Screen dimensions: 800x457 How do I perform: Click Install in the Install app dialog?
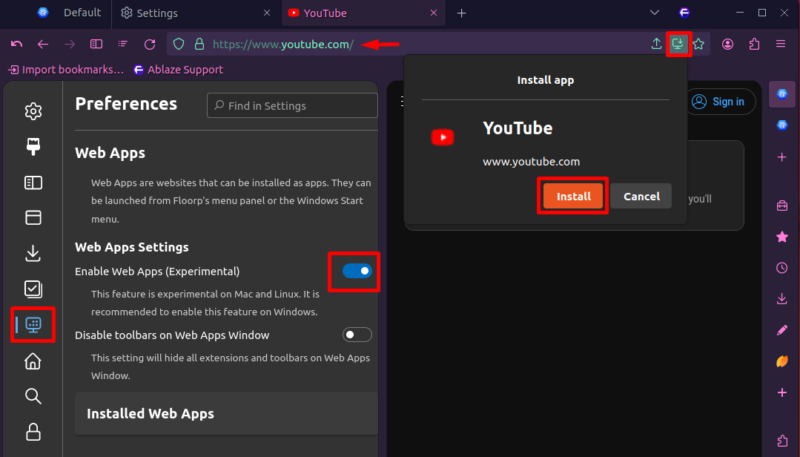tap(573, 196)
